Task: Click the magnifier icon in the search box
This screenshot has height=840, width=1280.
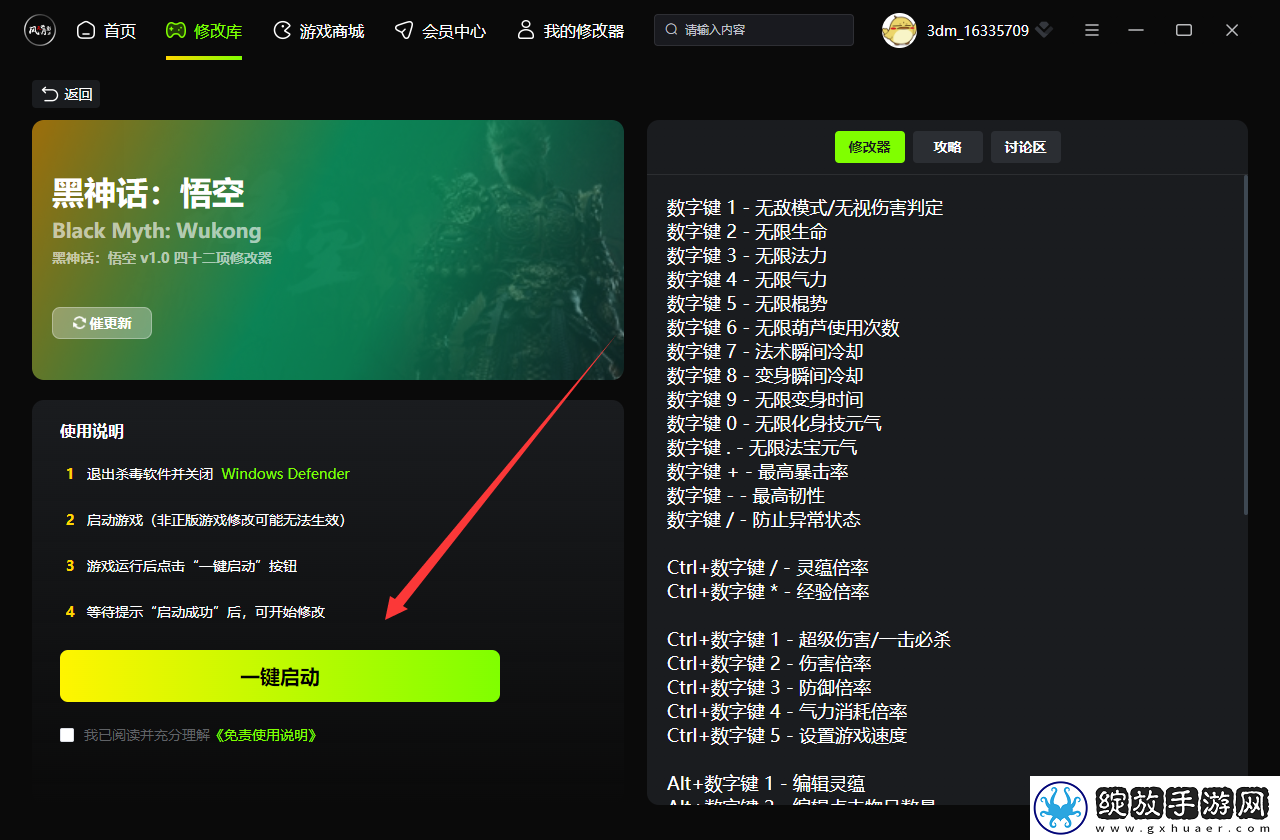Action: [x=672, y=30]
